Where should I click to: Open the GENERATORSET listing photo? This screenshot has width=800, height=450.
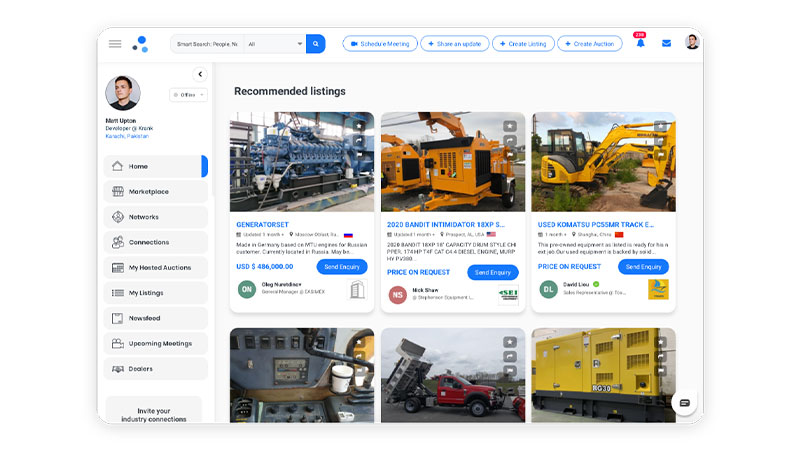click(x=302, y=162)
